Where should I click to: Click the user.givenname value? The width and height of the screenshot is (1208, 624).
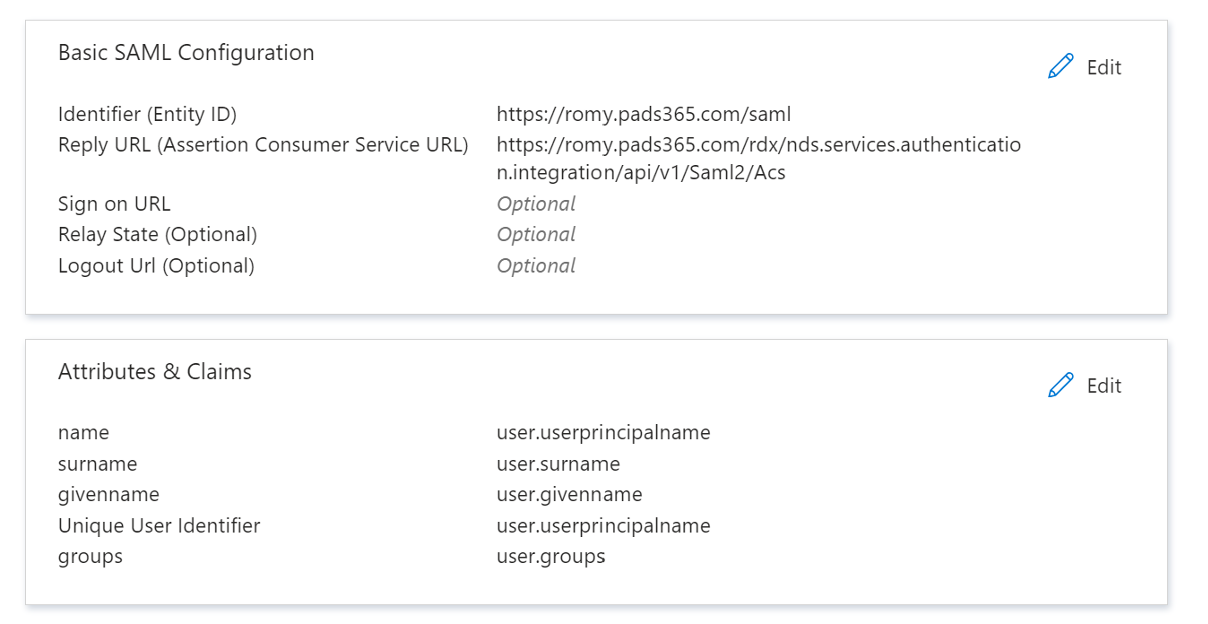pos(570,495)
